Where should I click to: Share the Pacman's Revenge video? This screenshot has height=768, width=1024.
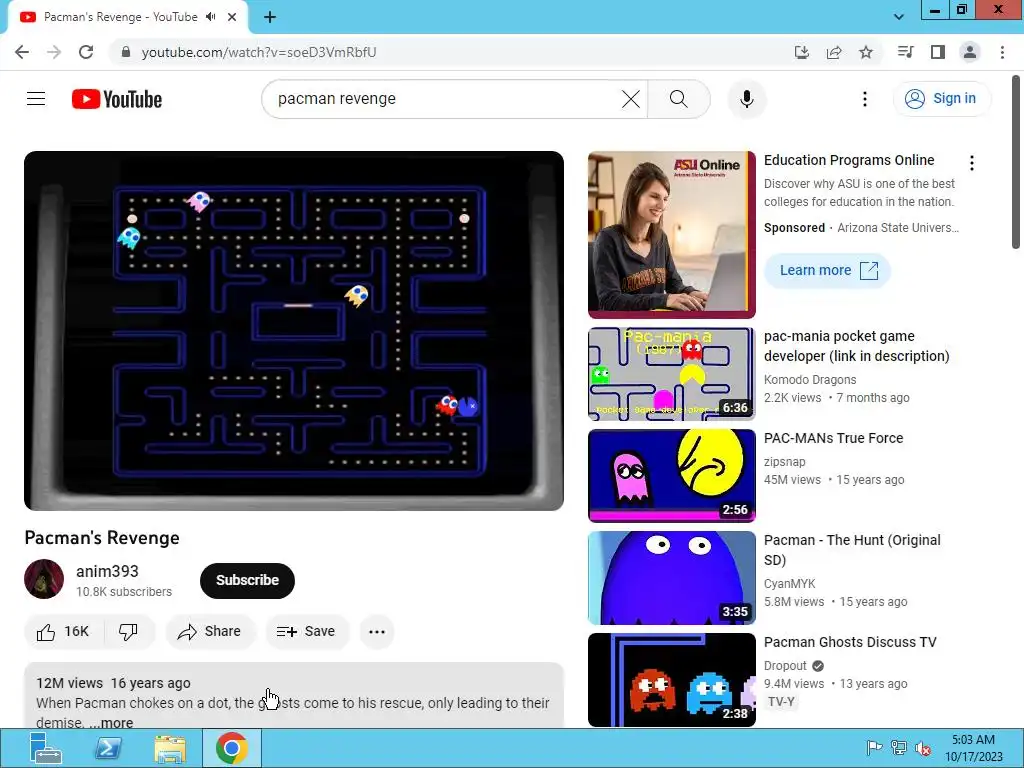pos(210,632)
